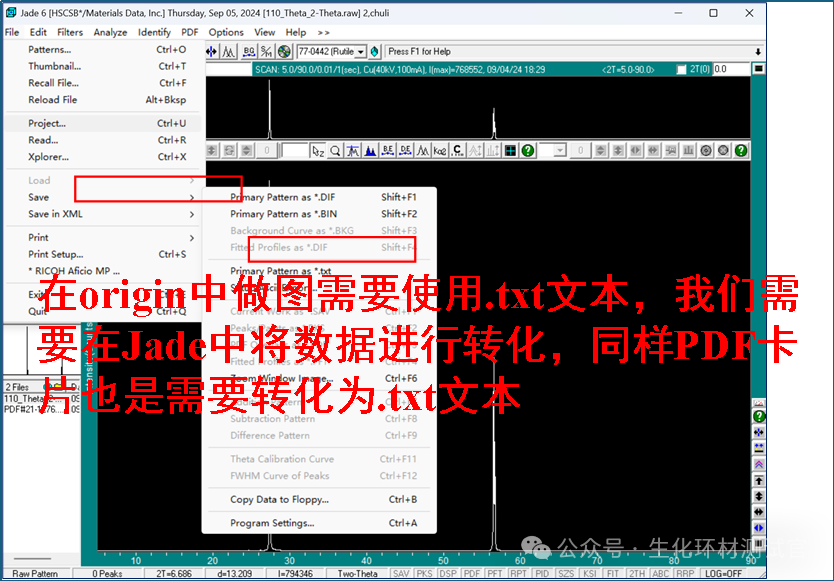834x581 pixels.
Task: Click the green help icon after crosshair
Action: tap(528, 151)
